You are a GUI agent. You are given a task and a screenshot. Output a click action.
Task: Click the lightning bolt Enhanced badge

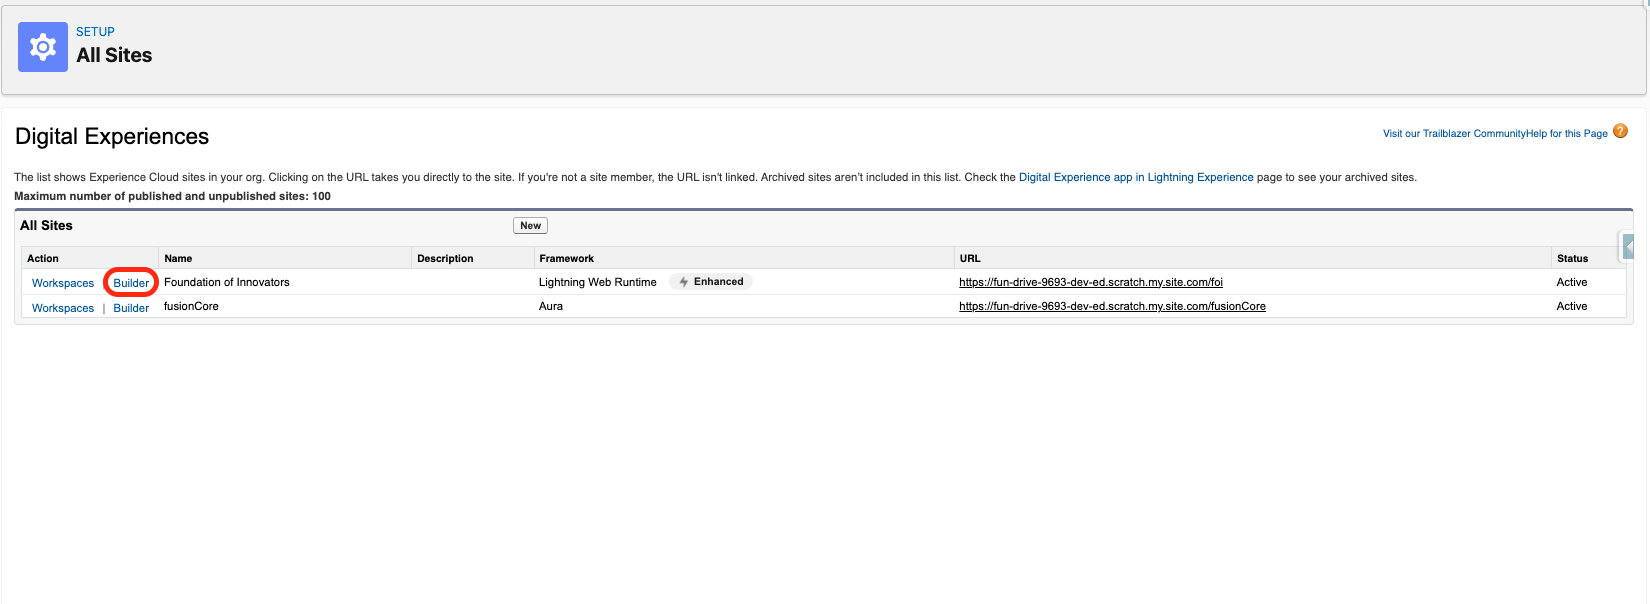[x=711, y=282]
